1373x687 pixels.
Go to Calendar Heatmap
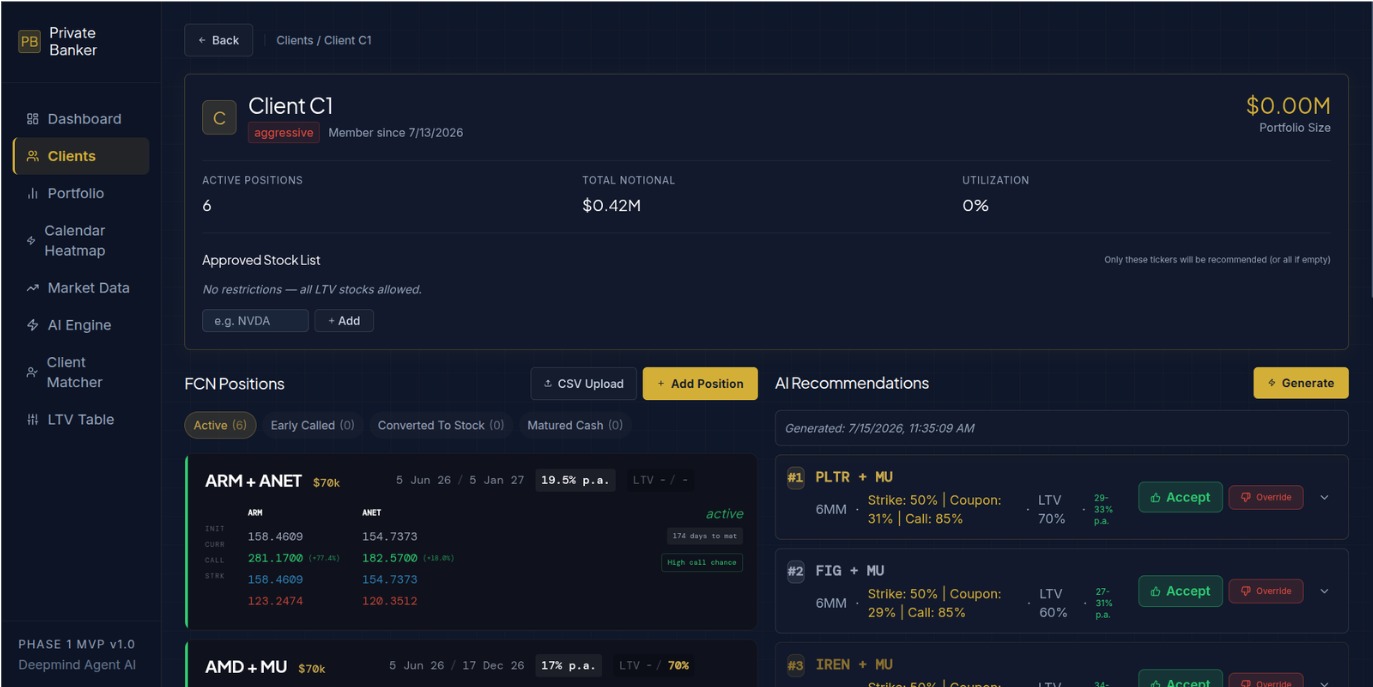click(x=81, y=241)
